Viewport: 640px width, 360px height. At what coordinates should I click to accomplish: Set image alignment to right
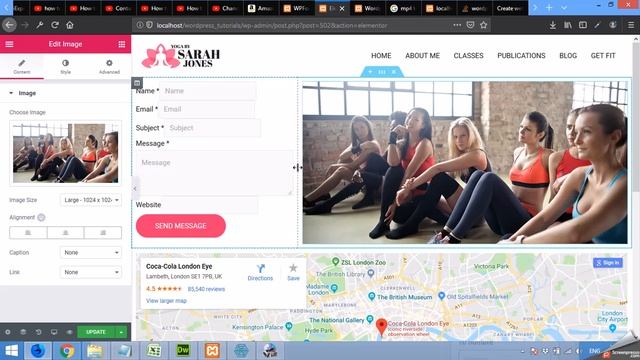tap(103, 233)
